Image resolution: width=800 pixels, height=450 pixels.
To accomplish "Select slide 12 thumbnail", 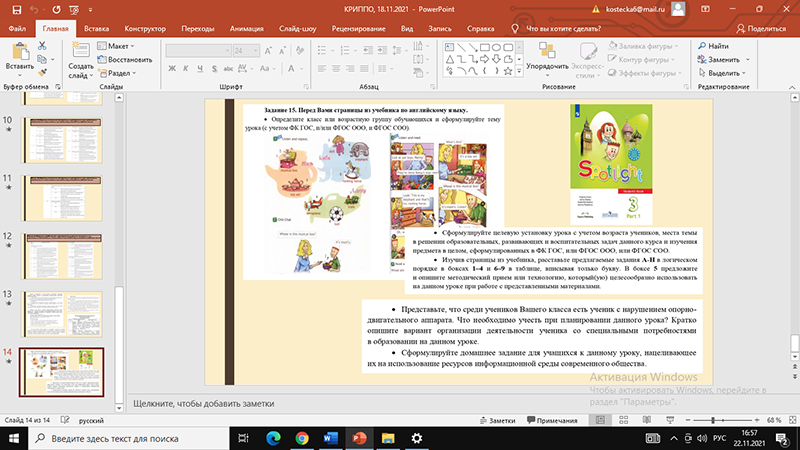I will (61, 256).
